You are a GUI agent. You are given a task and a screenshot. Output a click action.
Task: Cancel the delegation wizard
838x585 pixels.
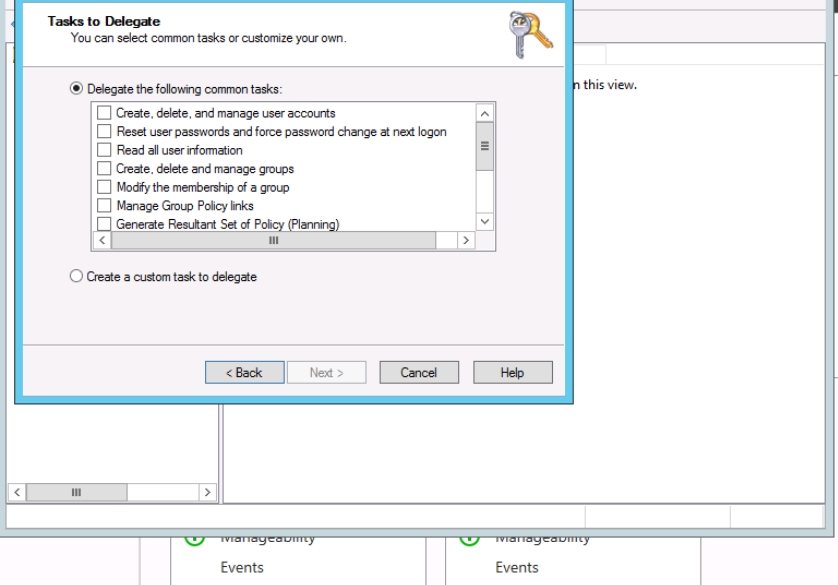tap(419, 373)
